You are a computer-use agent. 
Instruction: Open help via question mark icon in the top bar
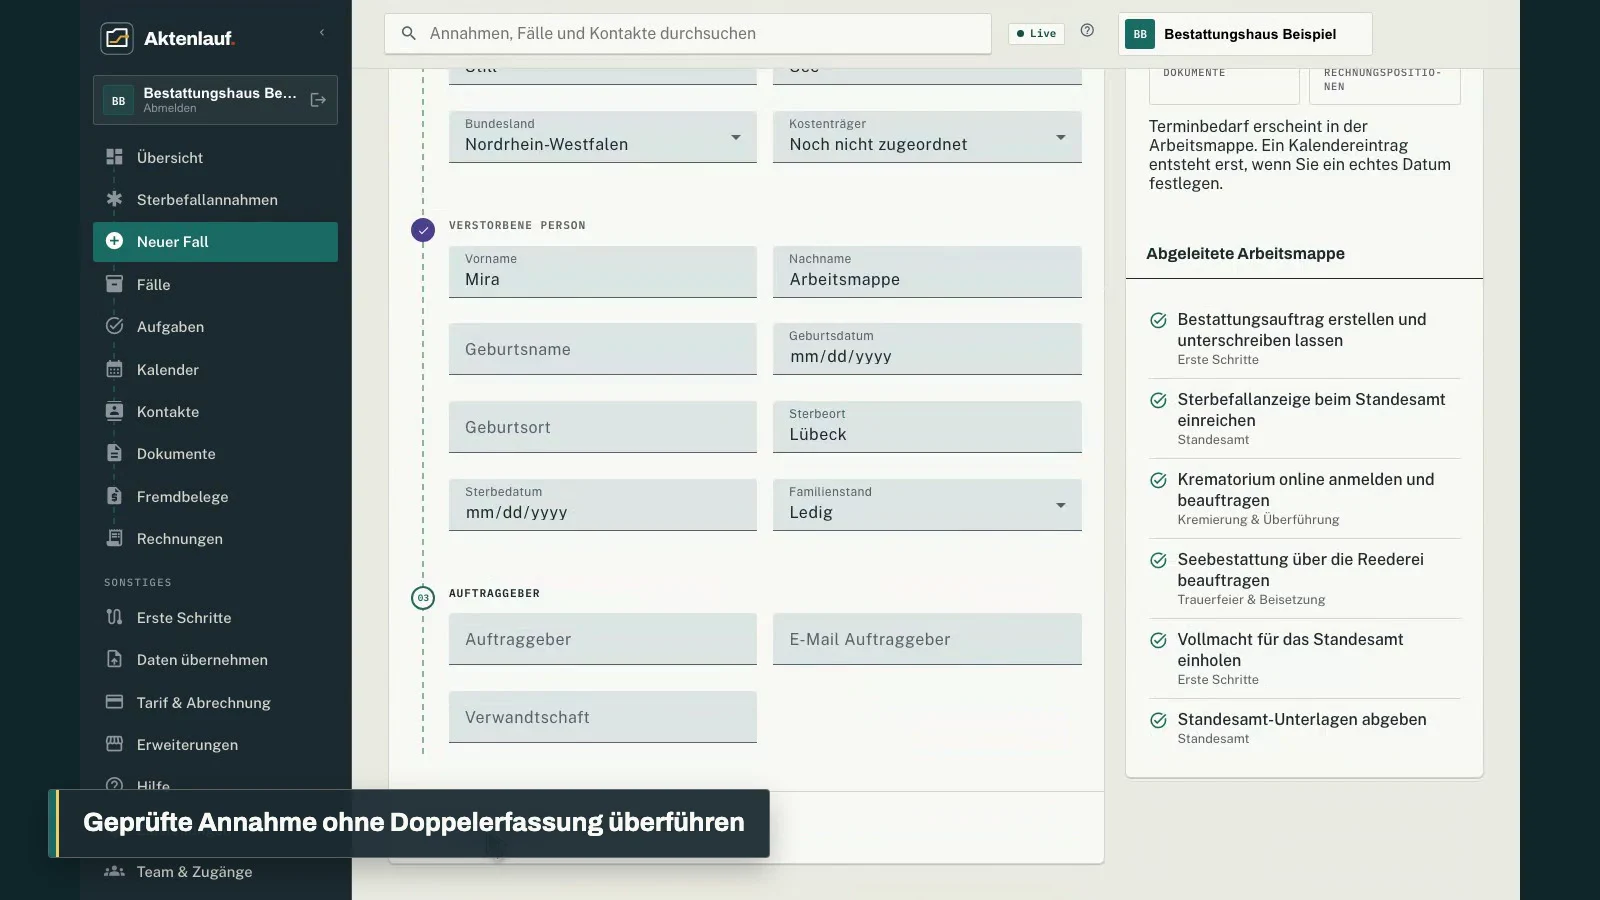click(1087, 31)
